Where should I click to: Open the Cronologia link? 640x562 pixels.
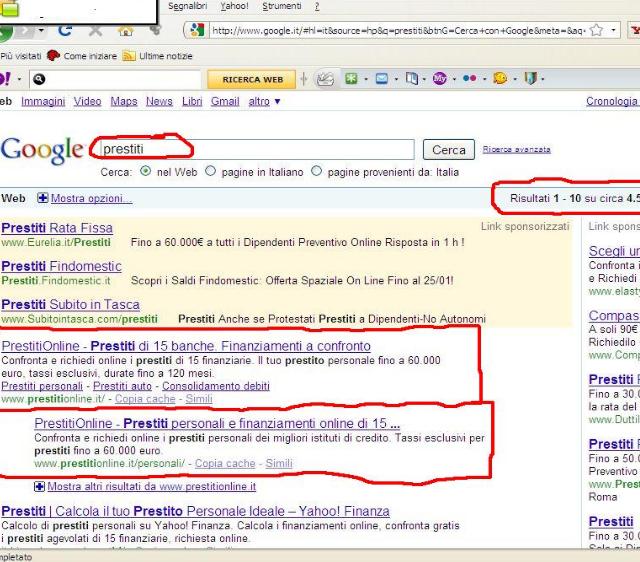point(613,101)
